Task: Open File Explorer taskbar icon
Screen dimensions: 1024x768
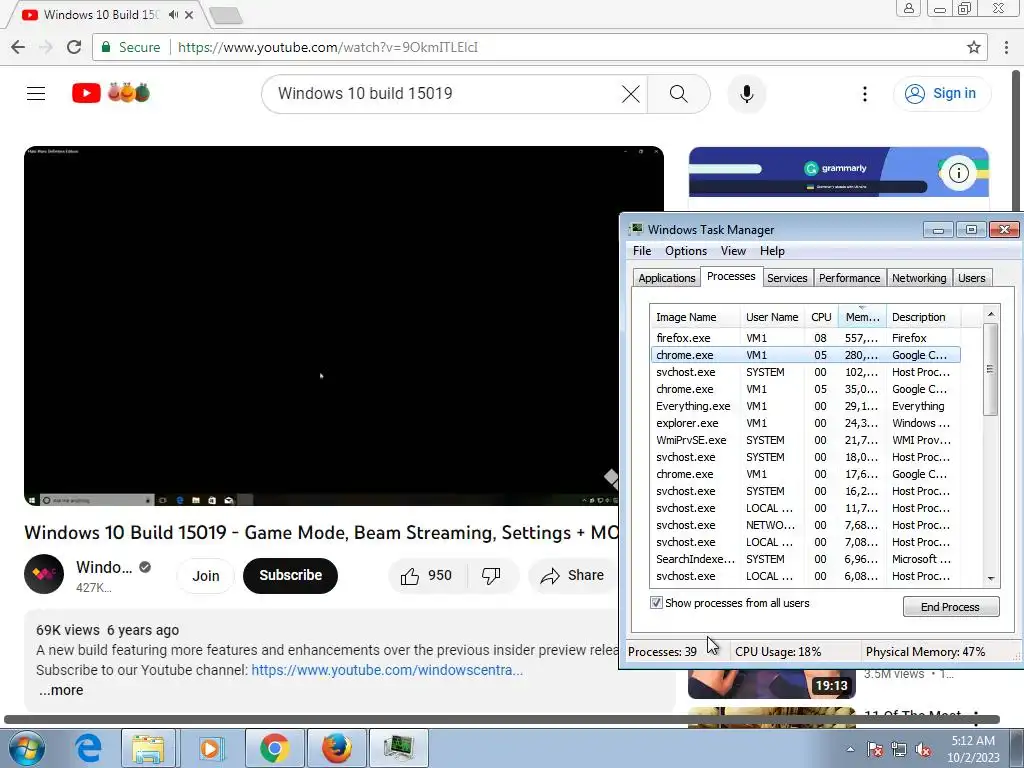Action: coord(148,748)
